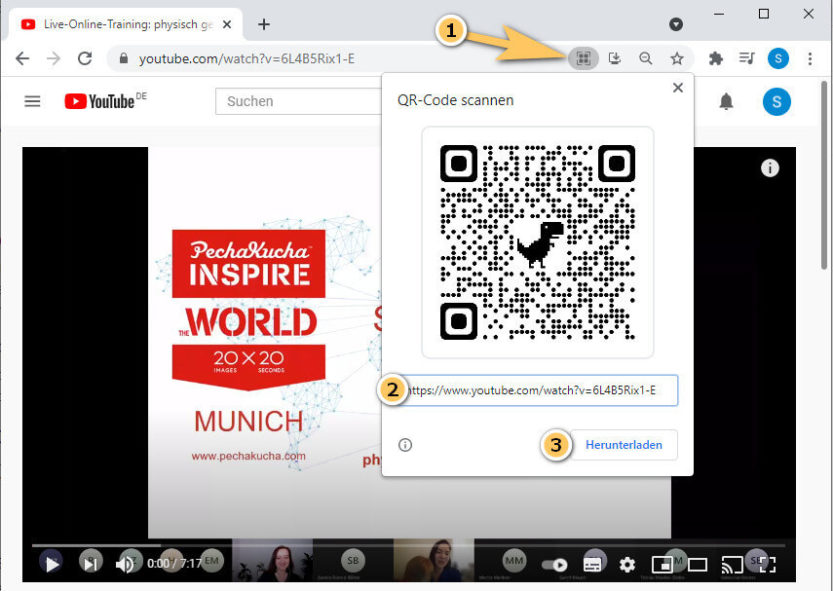Viewport: 833px width, 591px height.
Task: Navigate back with the arrow button
Action: [20, 58]
